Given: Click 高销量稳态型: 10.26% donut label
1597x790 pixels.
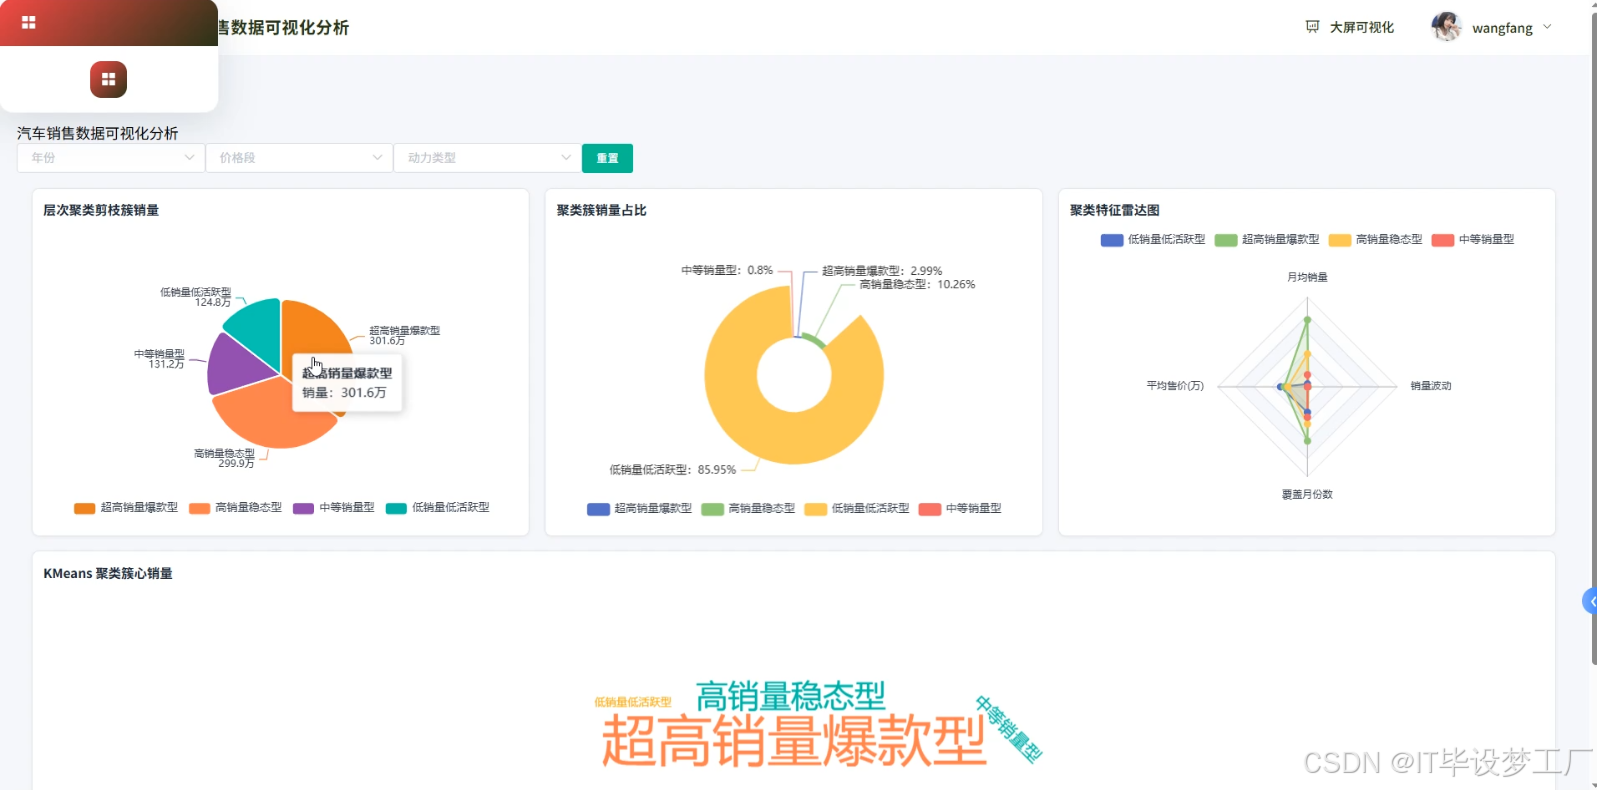Looking at the screenshot, I should coord(917,285).
